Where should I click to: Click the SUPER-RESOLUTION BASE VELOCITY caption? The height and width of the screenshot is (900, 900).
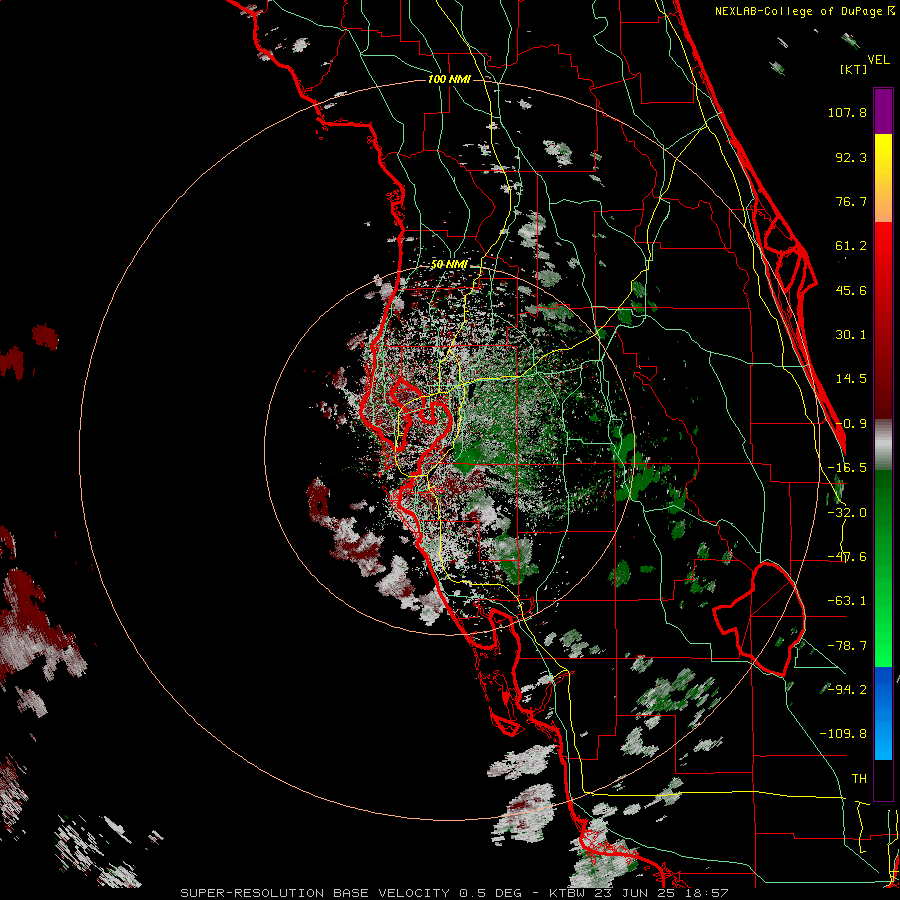coord(315,893)
